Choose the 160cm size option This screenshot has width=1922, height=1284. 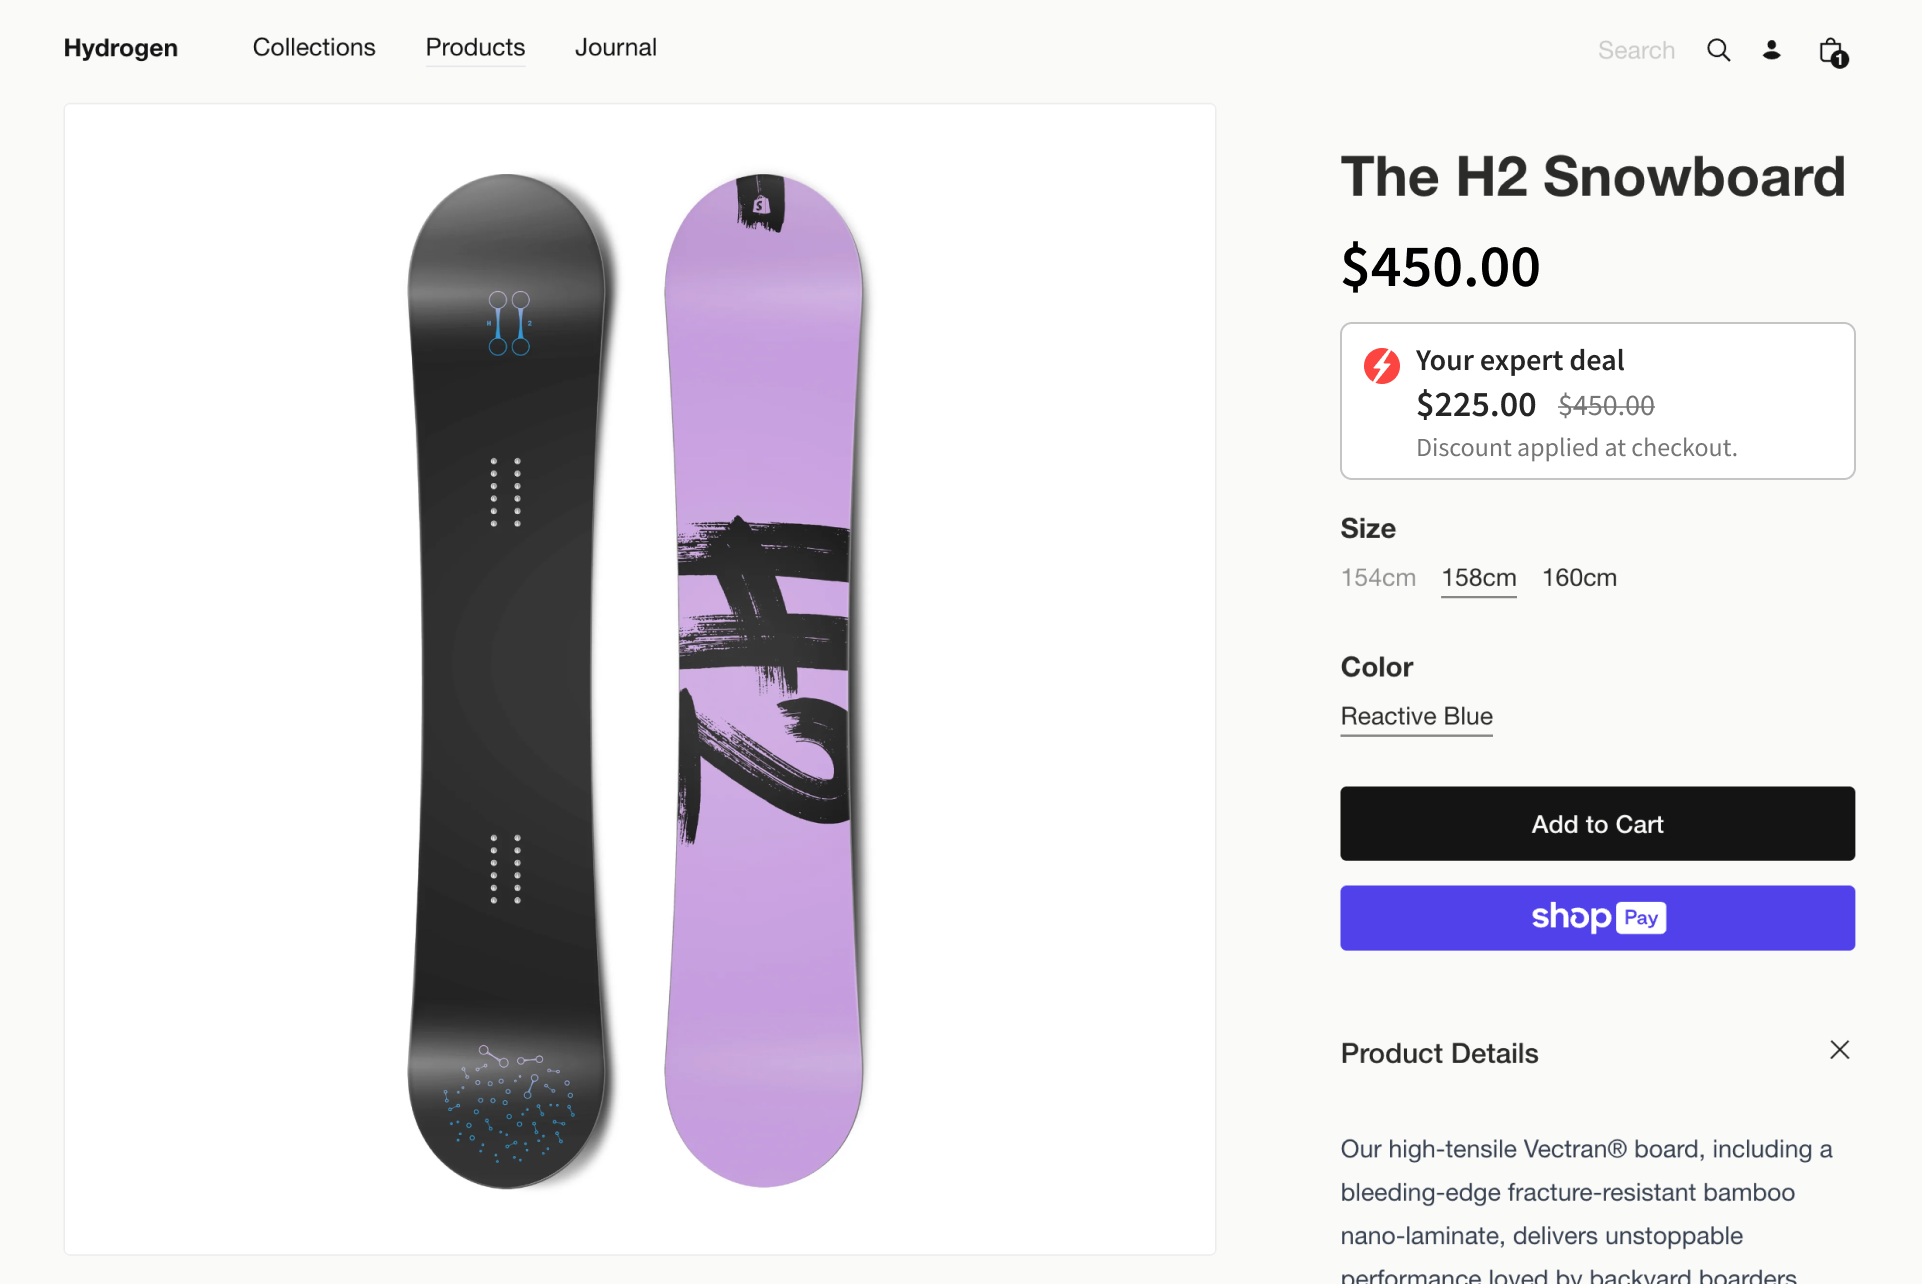pyautogui.click(x=1579, y=578)
